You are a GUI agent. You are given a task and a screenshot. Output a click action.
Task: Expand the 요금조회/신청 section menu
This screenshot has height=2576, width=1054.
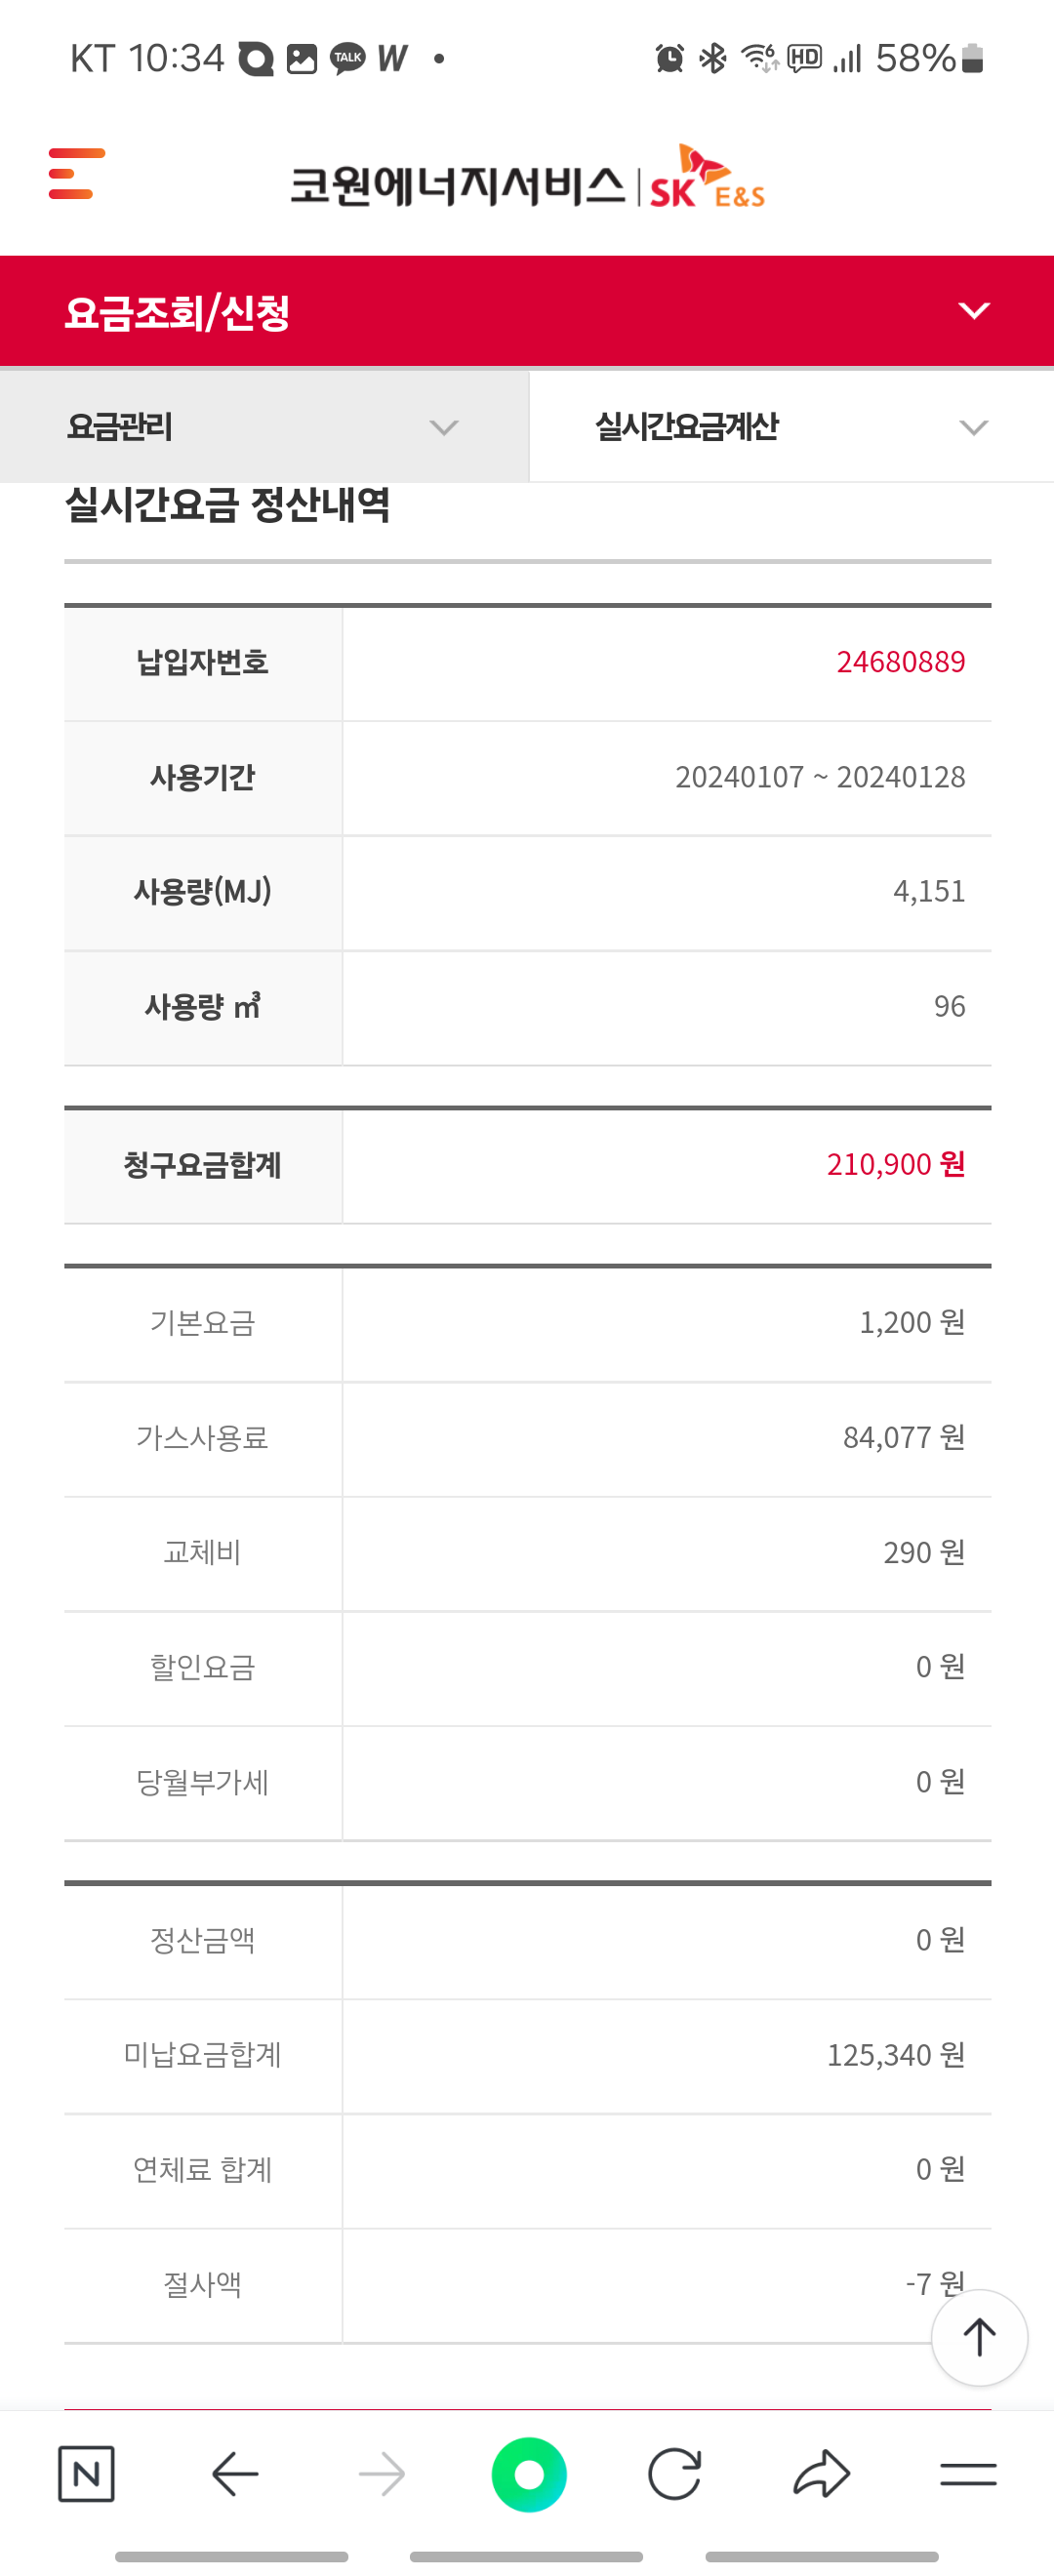pyautogui.click(x=973, y=311)
